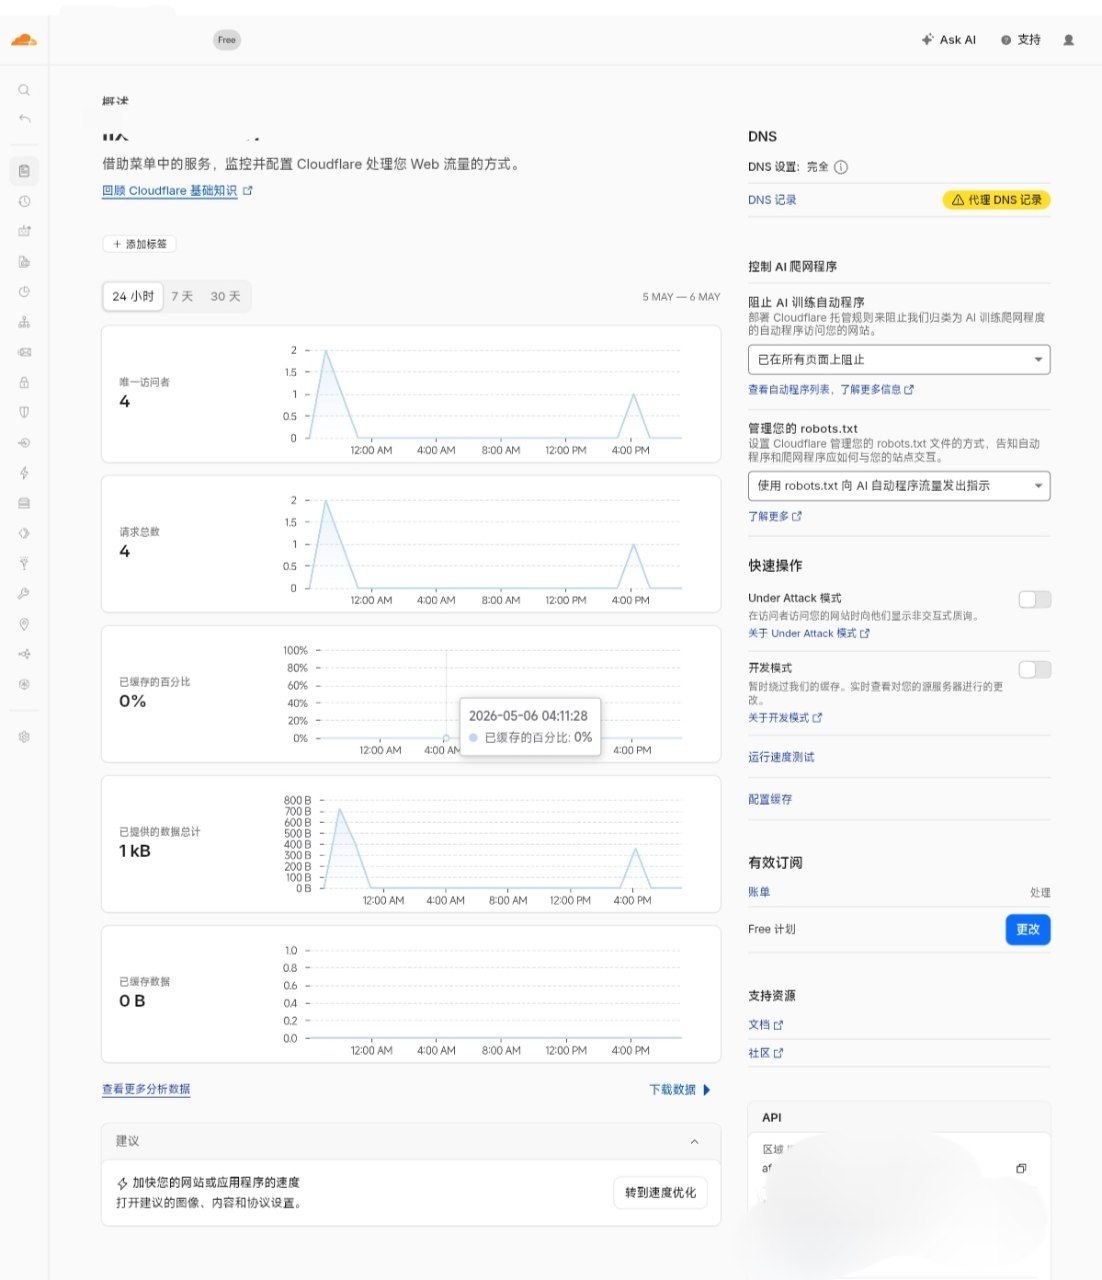Open search via the magnifier sidebar icon
This screenshot has height=1280, width=1102.
tap(24, 90)
